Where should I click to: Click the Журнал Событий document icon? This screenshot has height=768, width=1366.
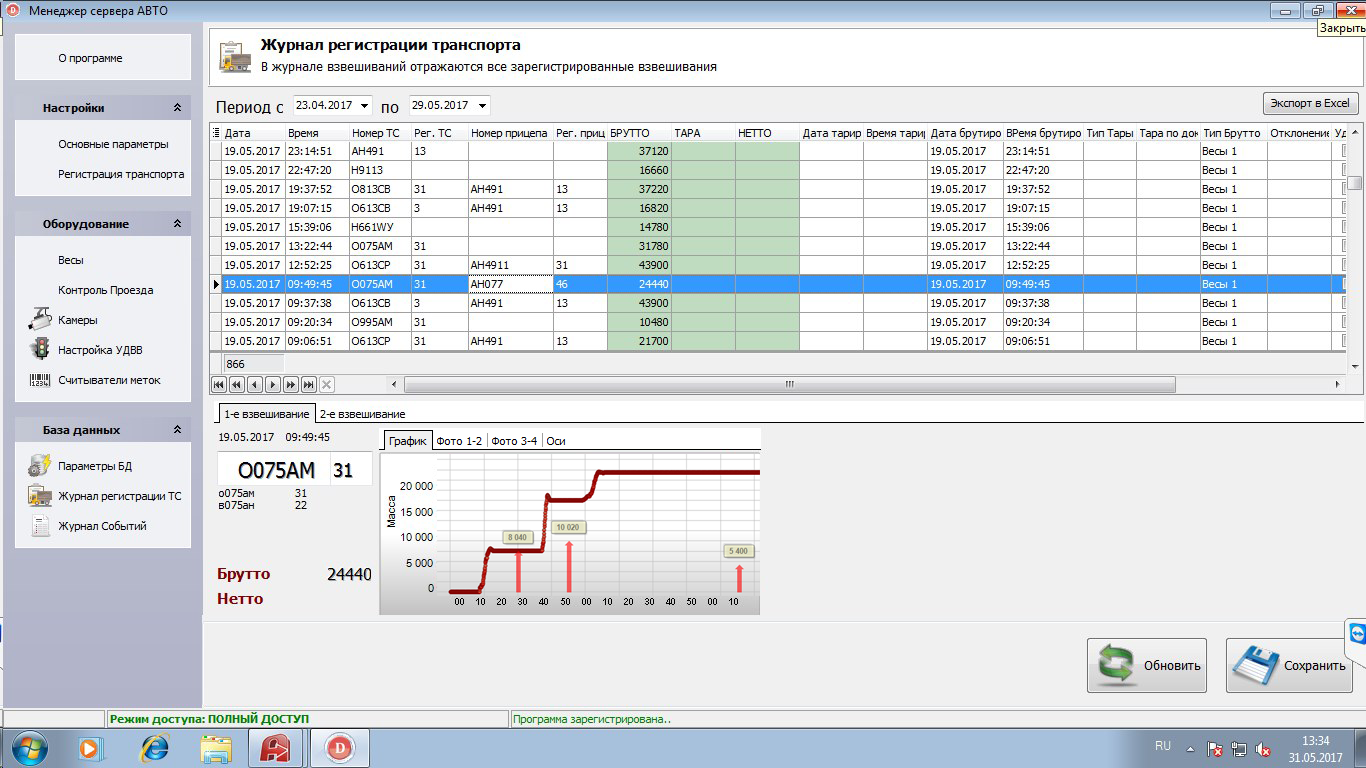click(x=40, y=526)
